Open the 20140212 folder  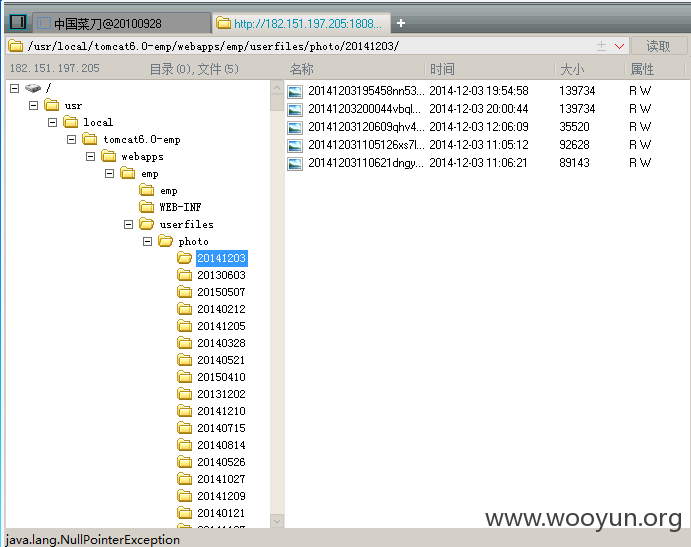pyautogui.click(x=221, y=309)
